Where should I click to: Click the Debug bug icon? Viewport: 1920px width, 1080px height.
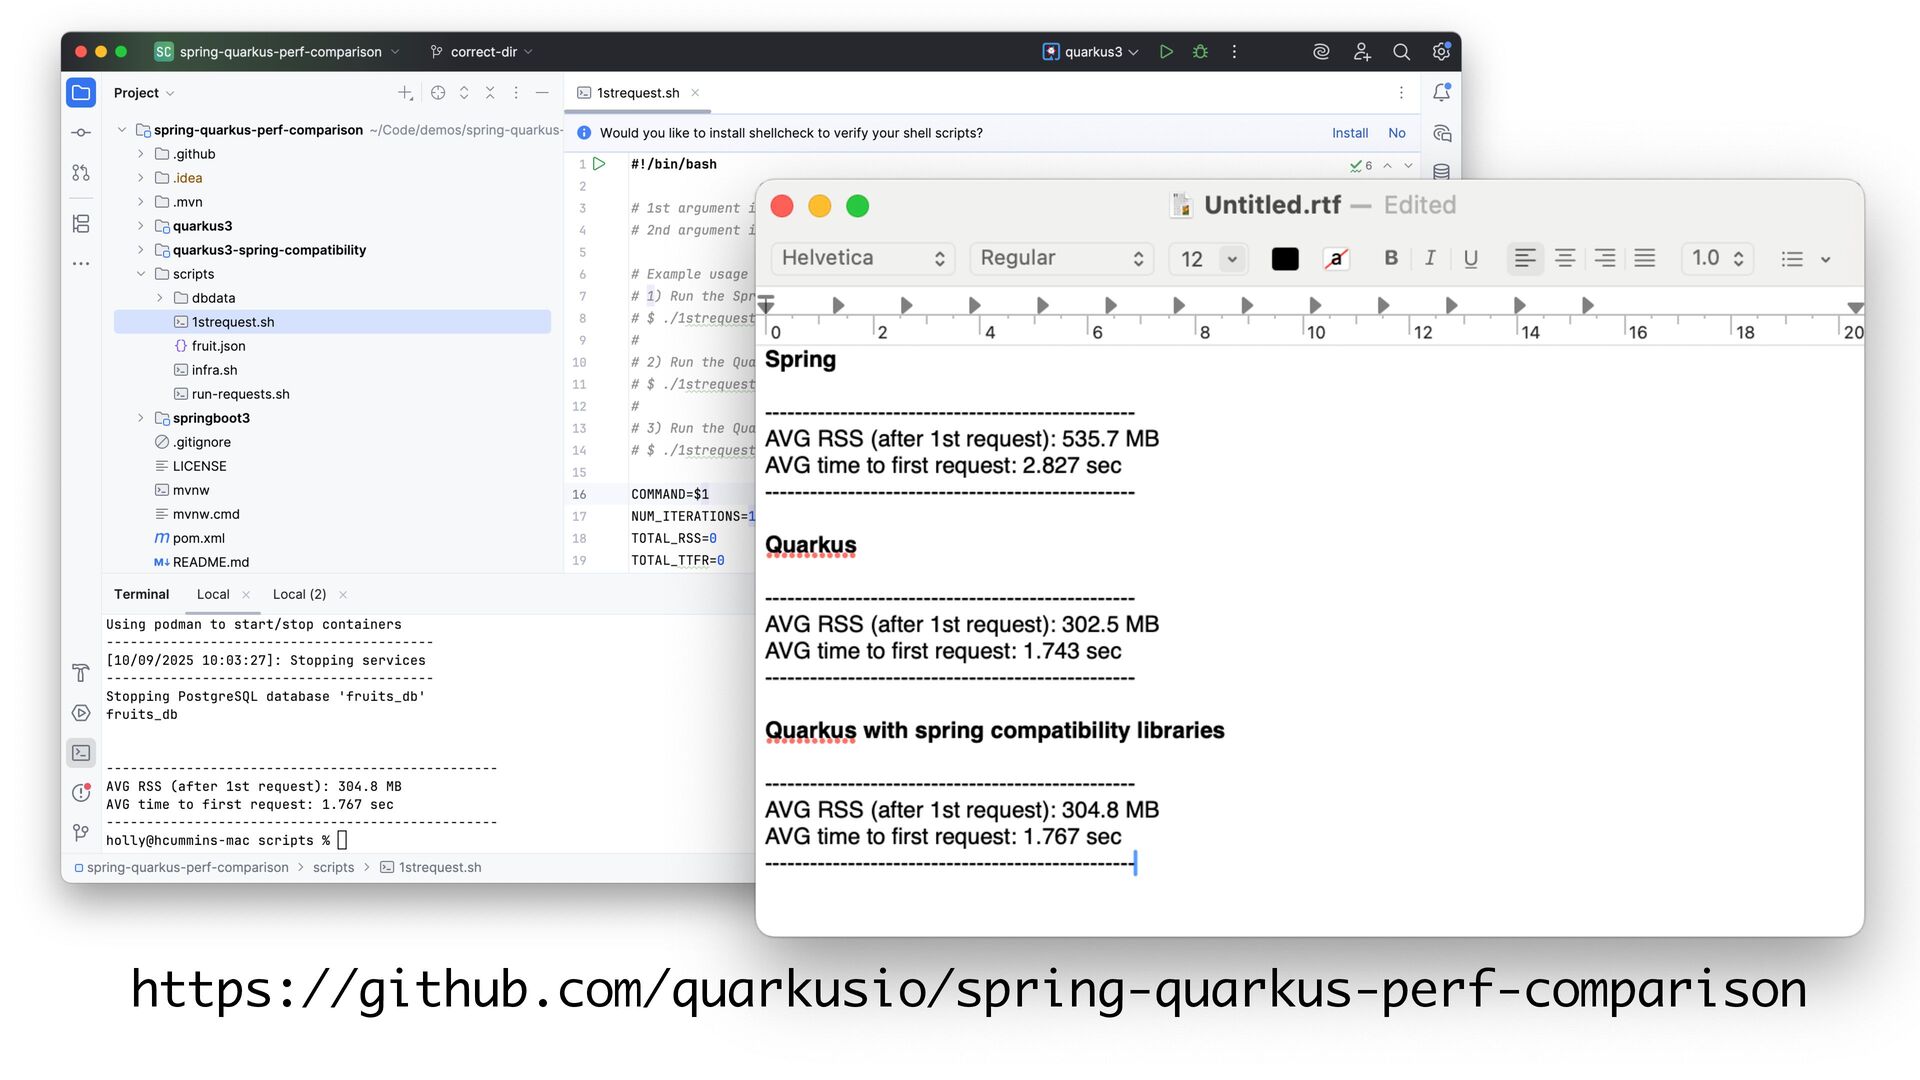pos(1200,52)
